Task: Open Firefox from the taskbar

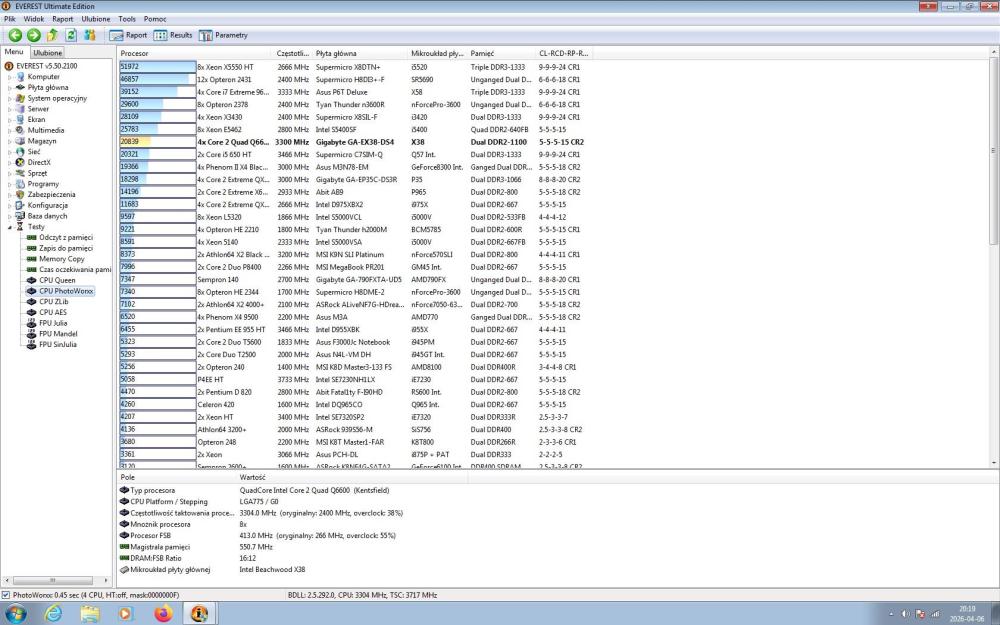Action: click(x=163, y=614)
